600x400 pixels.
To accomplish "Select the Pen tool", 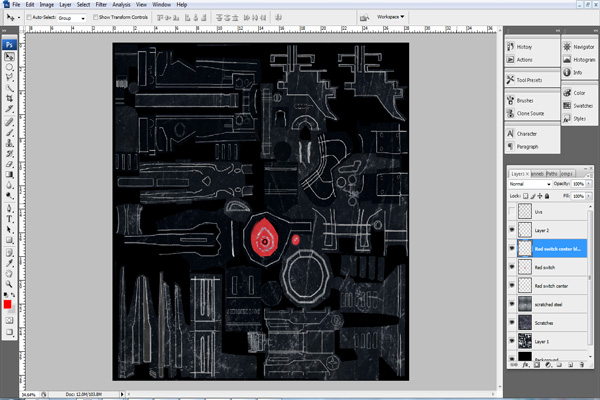I will (x=9, y=209).
